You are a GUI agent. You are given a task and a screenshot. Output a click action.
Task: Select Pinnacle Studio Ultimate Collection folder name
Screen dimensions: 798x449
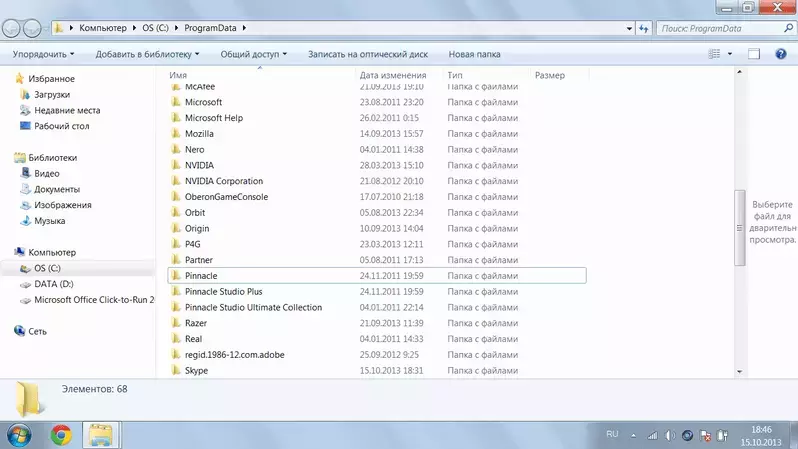point(253,307)
